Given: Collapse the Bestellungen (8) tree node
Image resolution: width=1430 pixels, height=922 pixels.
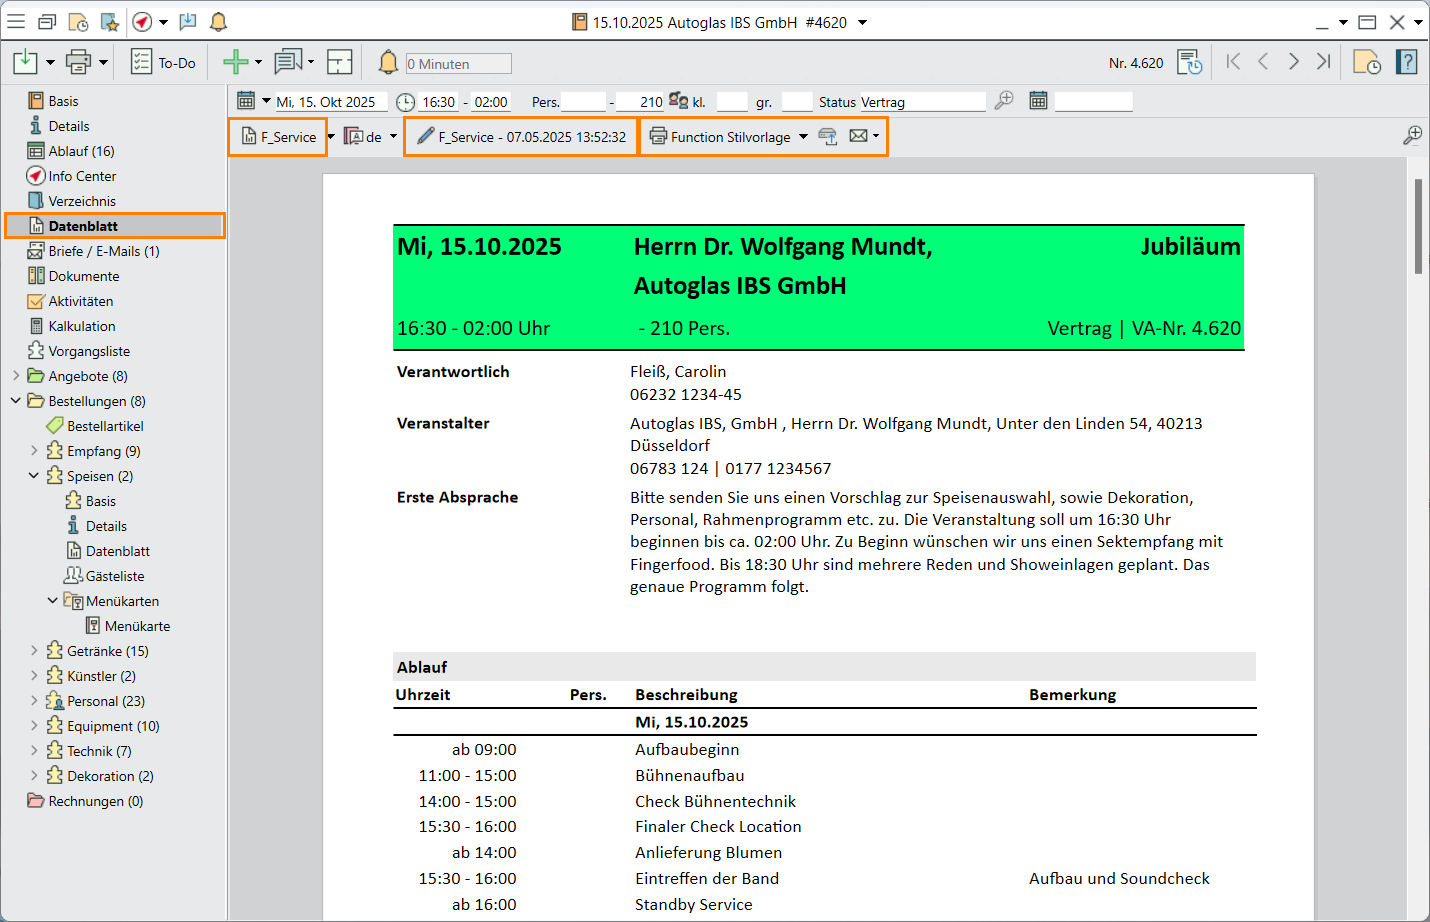Looking at the screenshot, I should tap(16, 401).
